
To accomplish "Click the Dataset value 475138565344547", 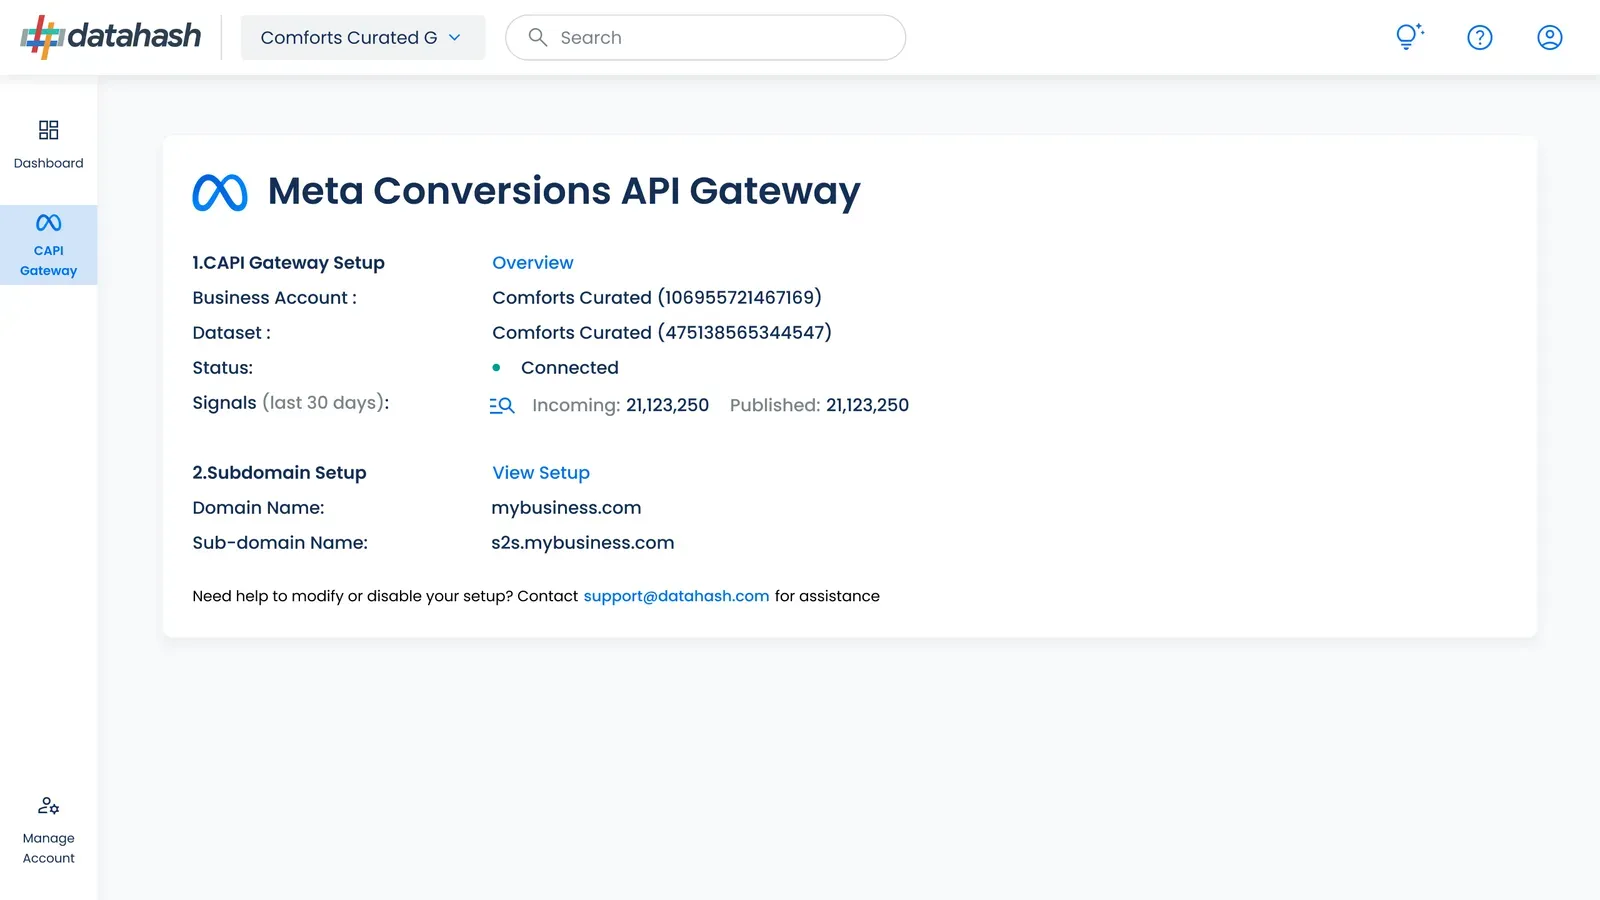I will [x=662, y=333].
